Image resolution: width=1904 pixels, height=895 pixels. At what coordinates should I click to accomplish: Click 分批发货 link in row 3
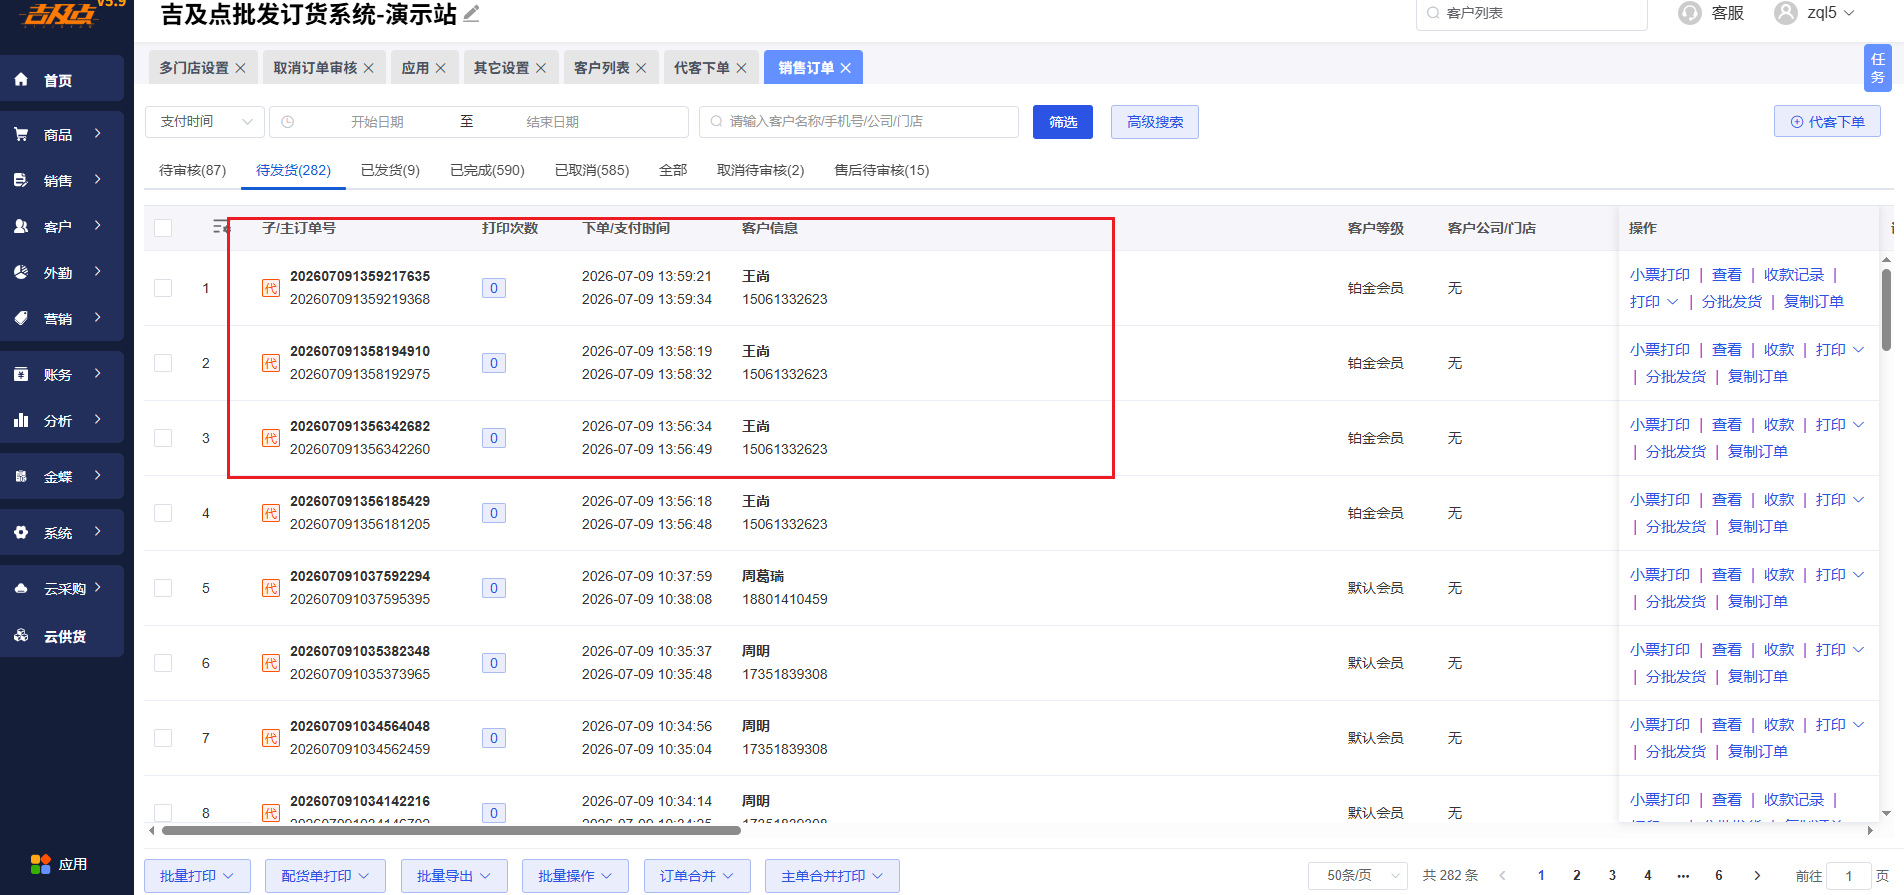pos(1676,452)
